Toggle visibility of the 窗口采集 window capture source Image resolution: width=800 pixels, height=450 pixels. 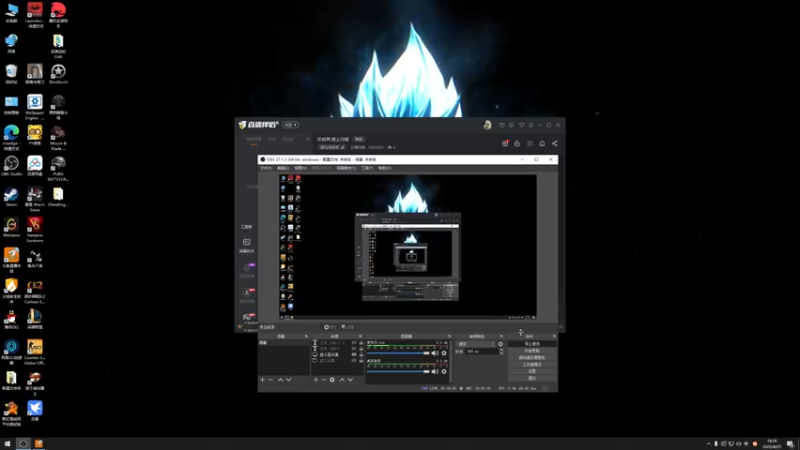[x=354, y=360]
